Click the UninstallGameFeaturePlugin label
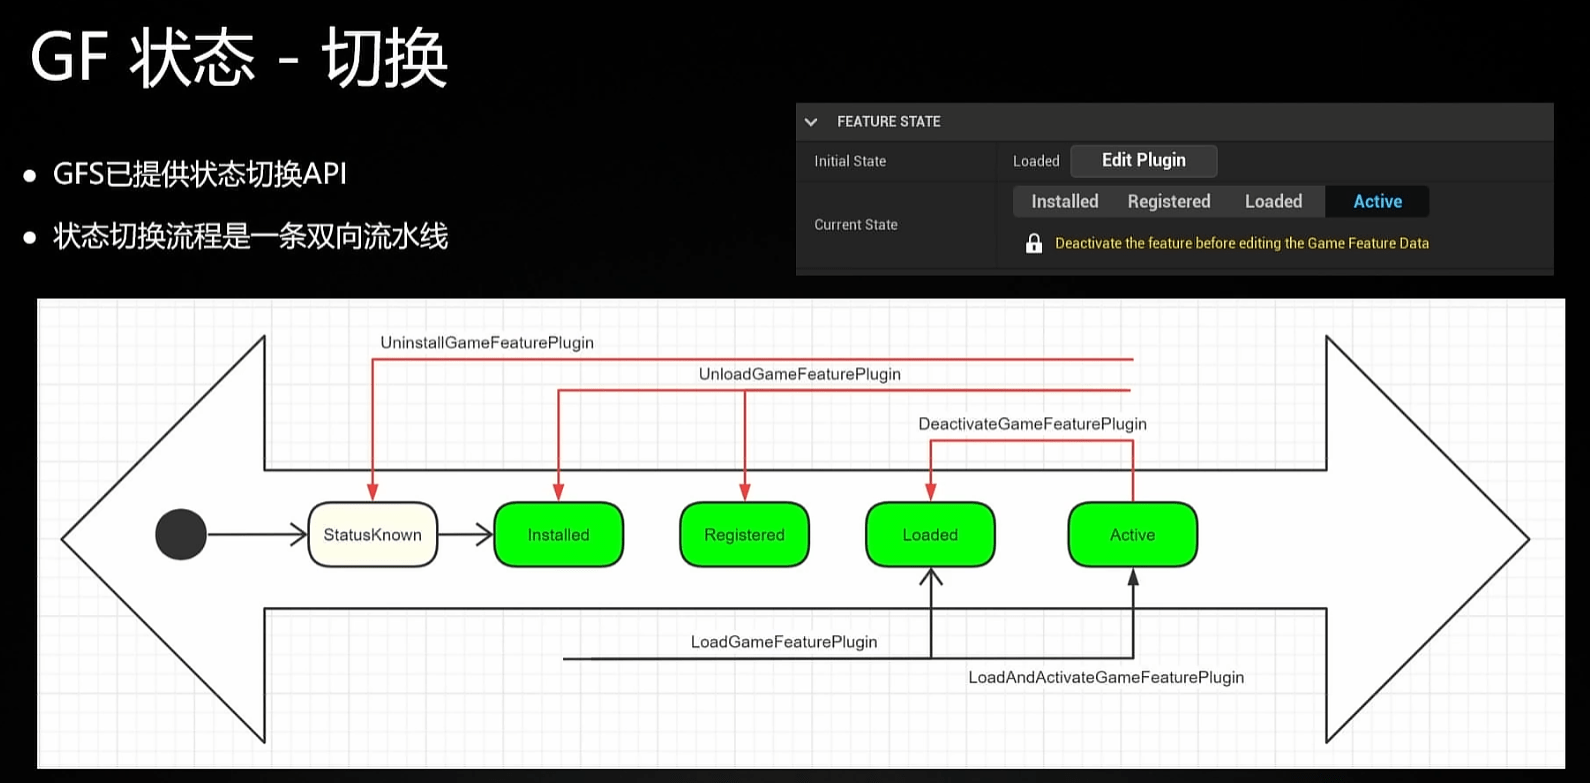Viewport: 1590px width, 783px height. pos(487,343)
